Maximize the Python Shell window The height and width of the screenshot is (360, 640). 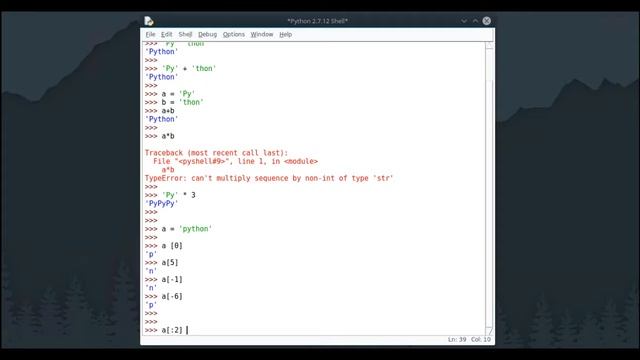475,21
